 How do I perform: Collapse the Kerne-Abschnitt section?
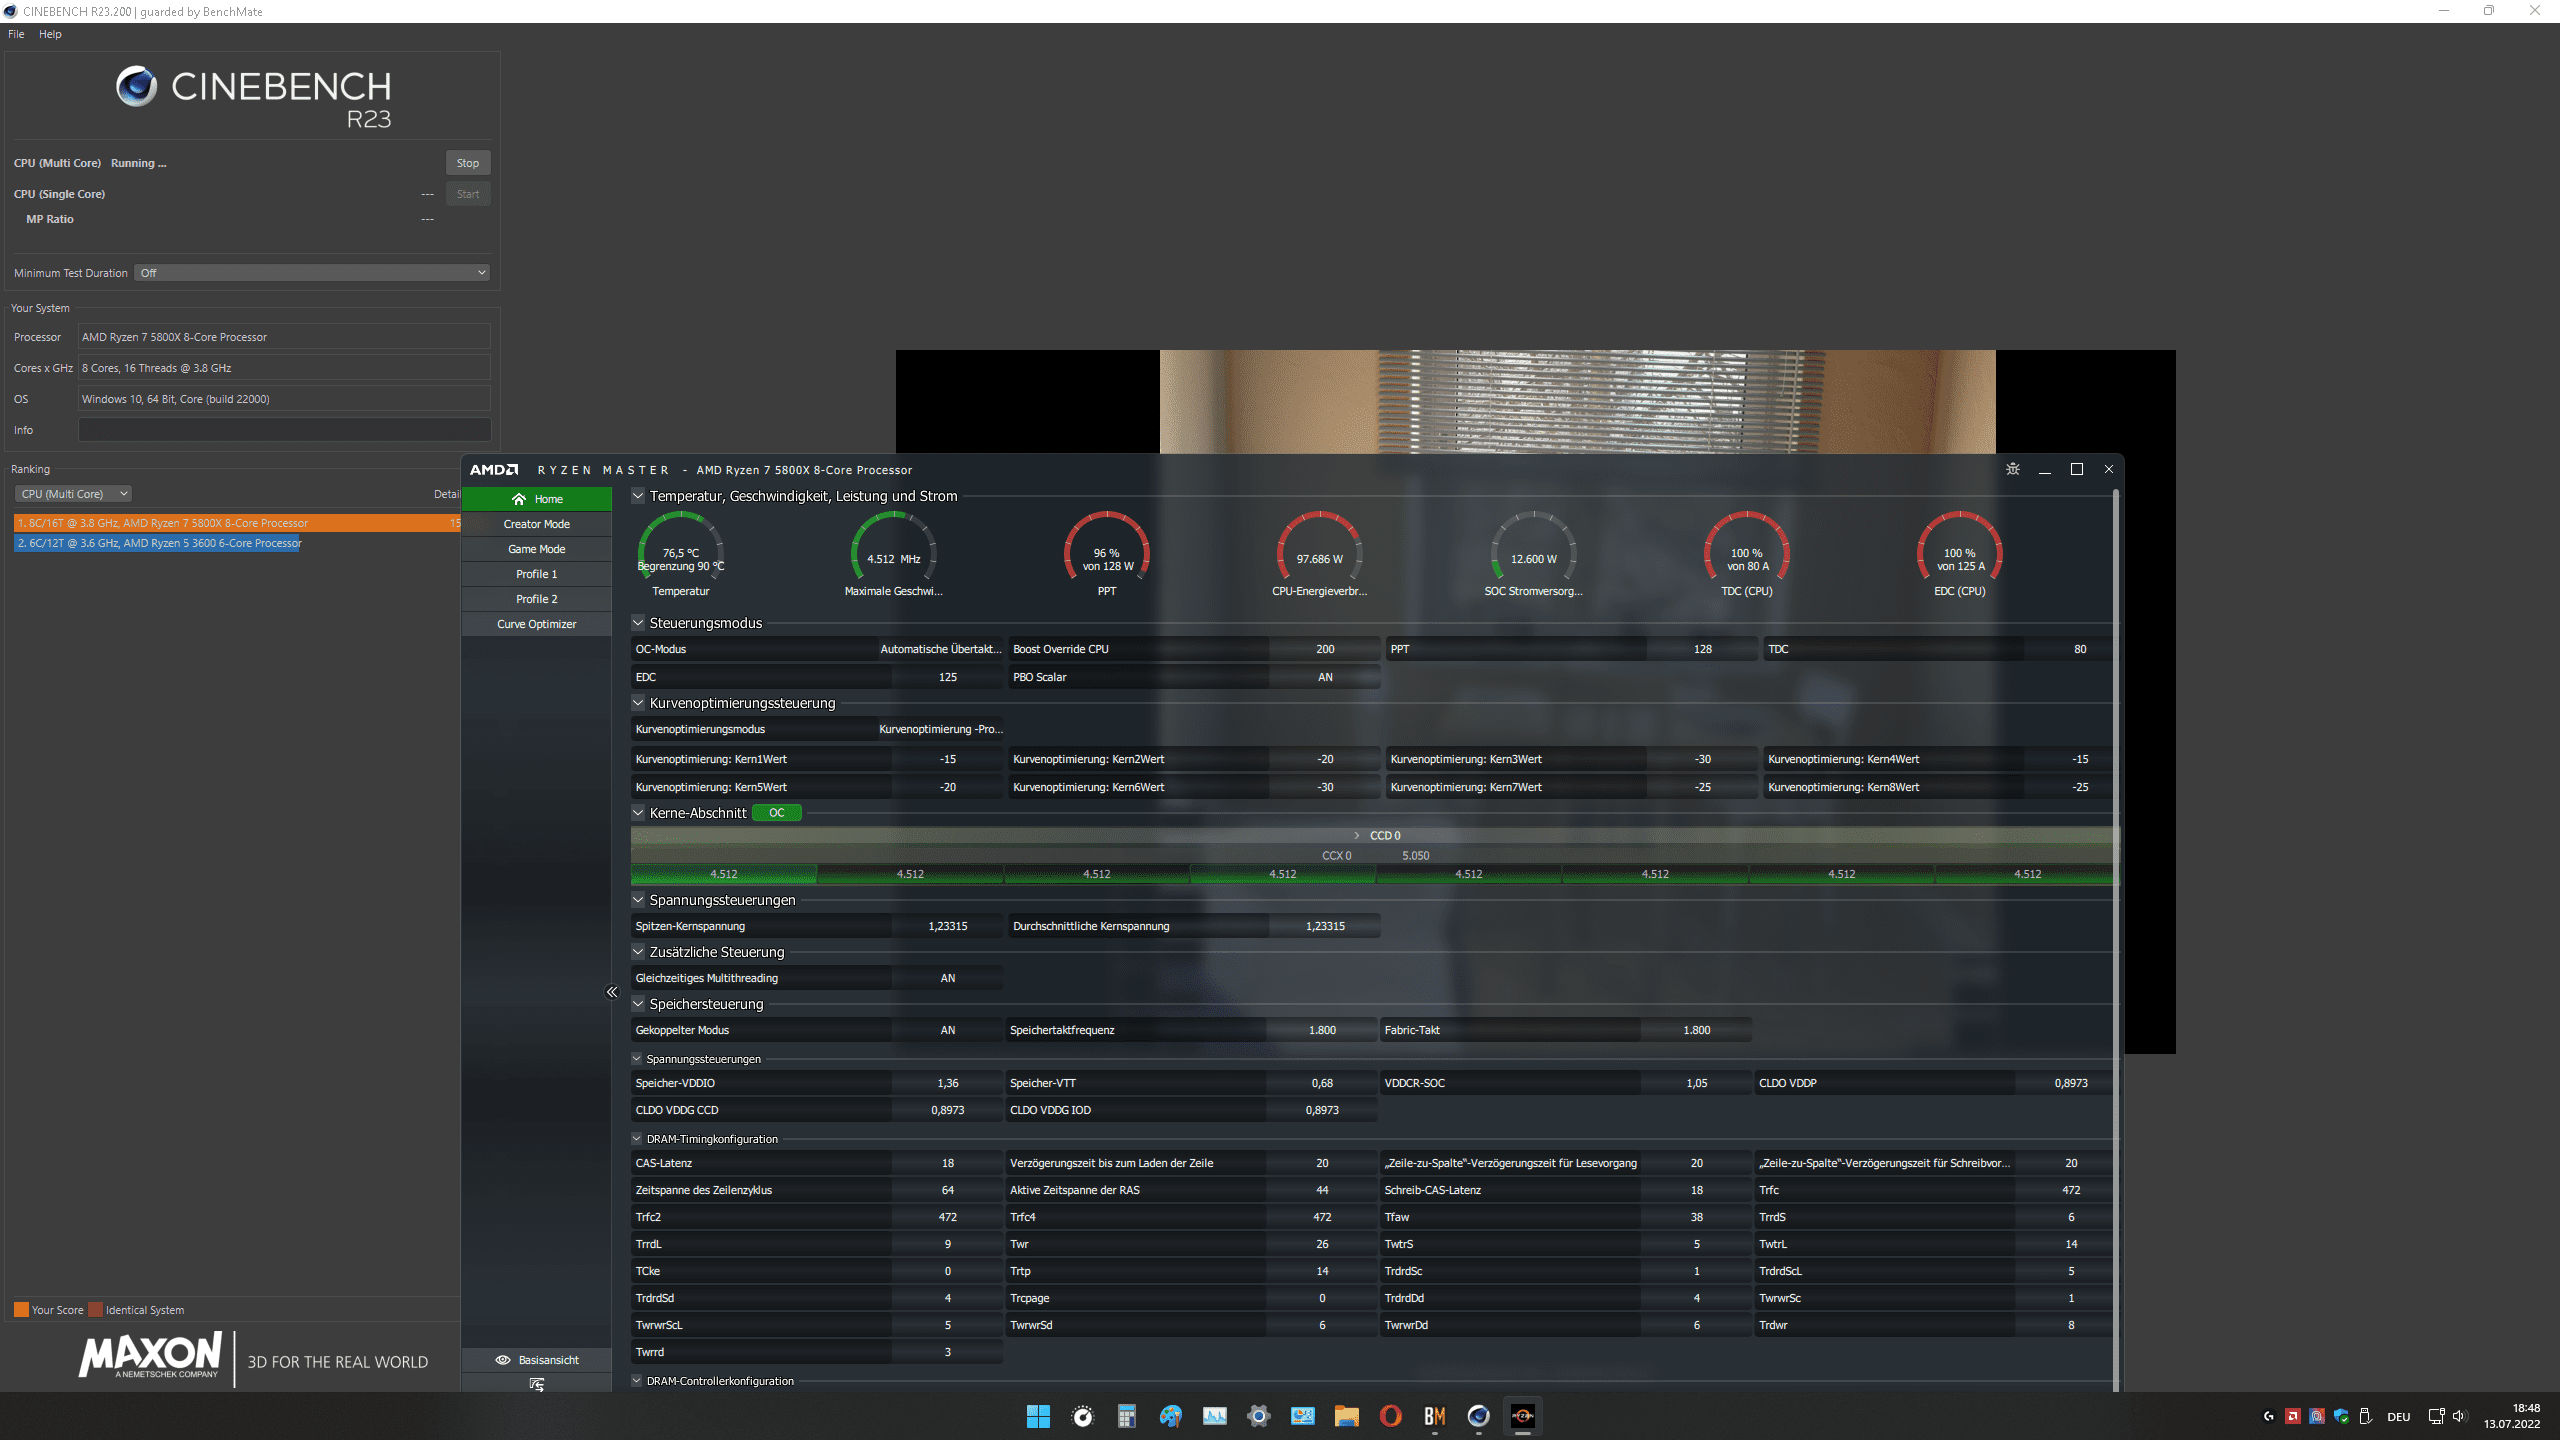[x=638, y=812]
